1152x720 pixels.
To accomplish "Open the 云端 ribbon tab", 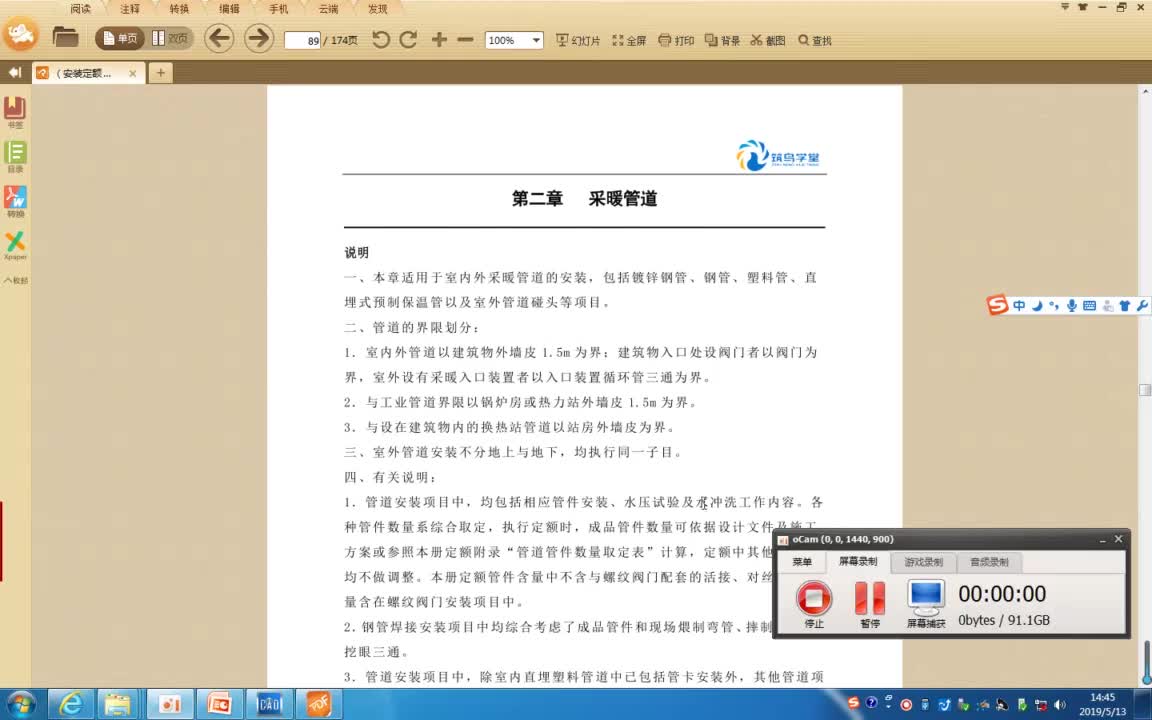I will (328, 9).
